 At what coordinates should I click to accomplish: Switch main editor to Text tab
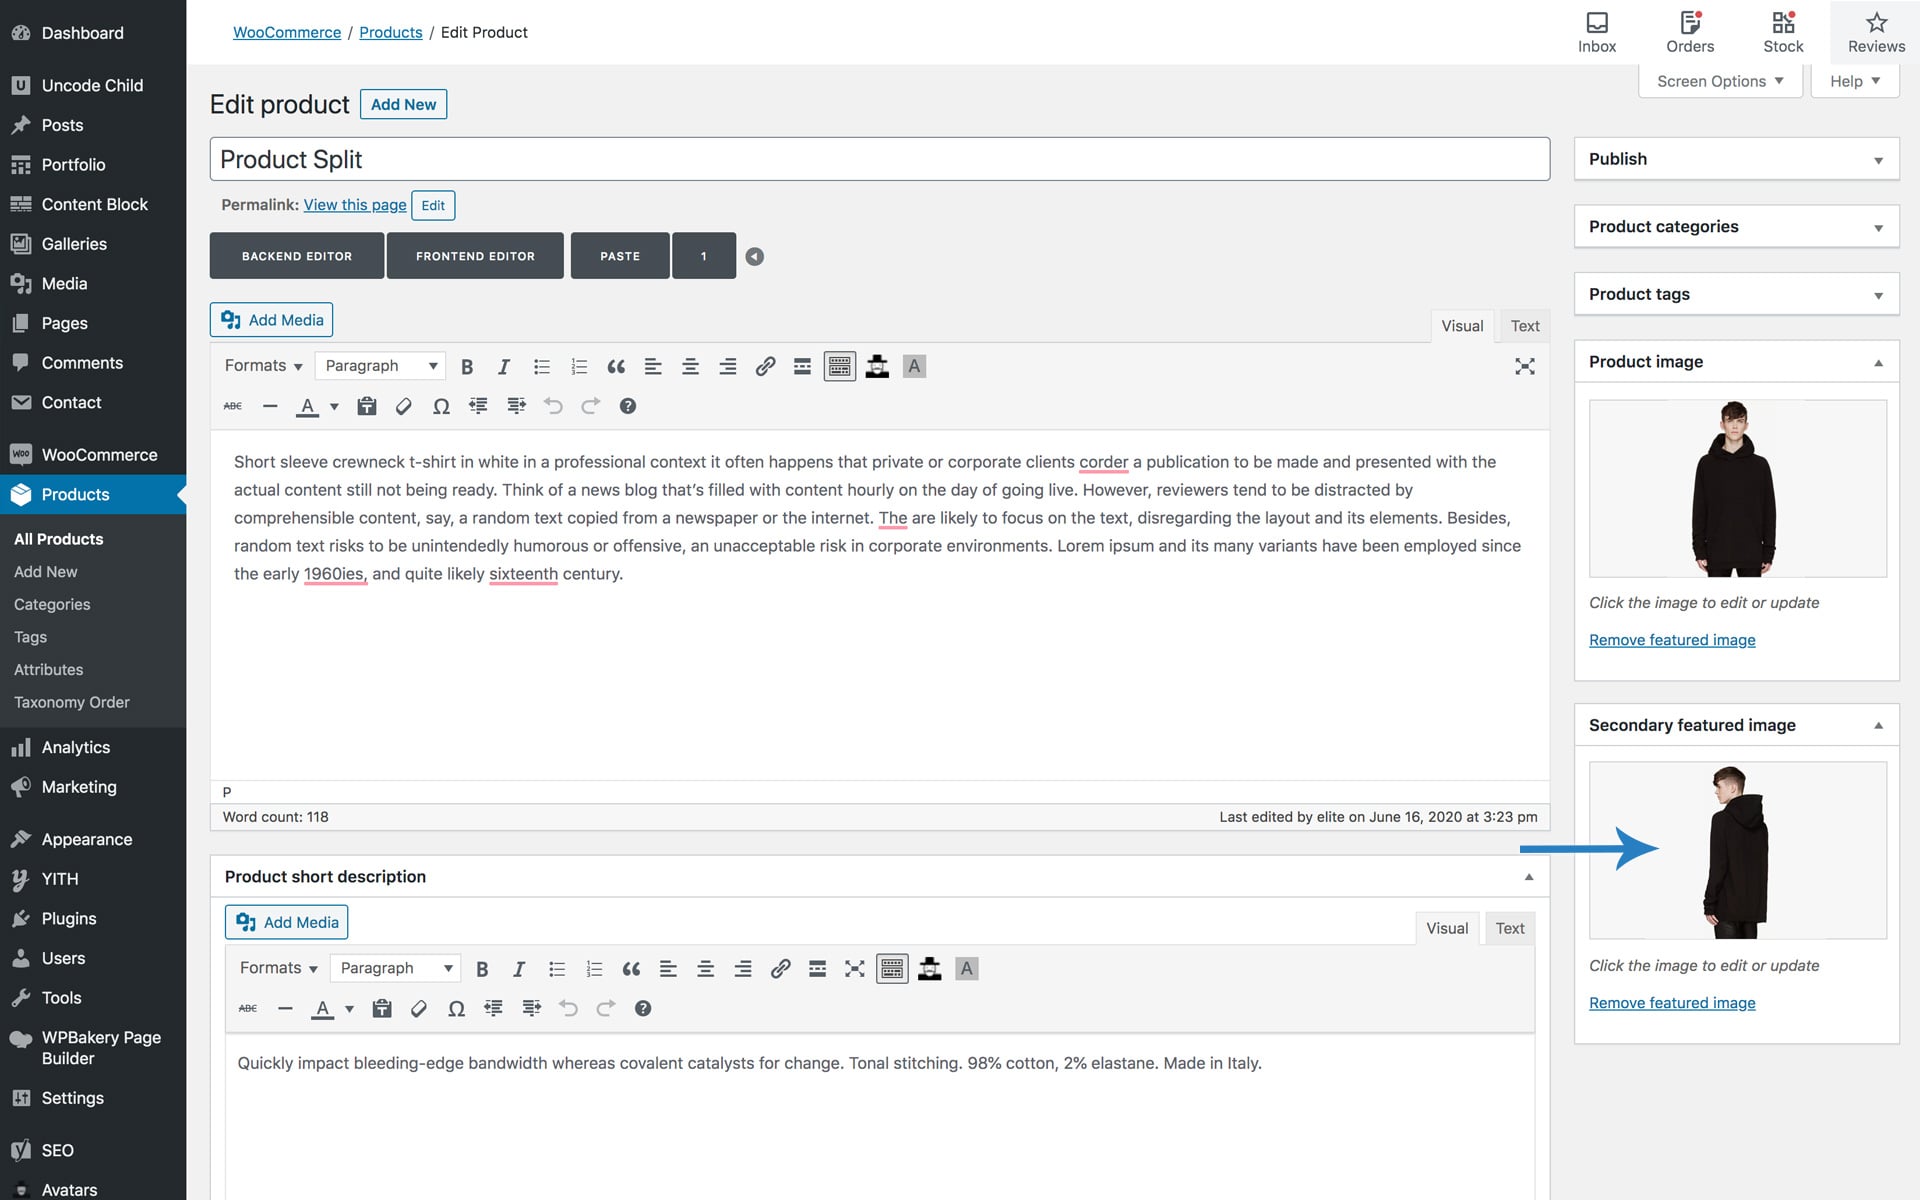click(x=1524, y=326)
